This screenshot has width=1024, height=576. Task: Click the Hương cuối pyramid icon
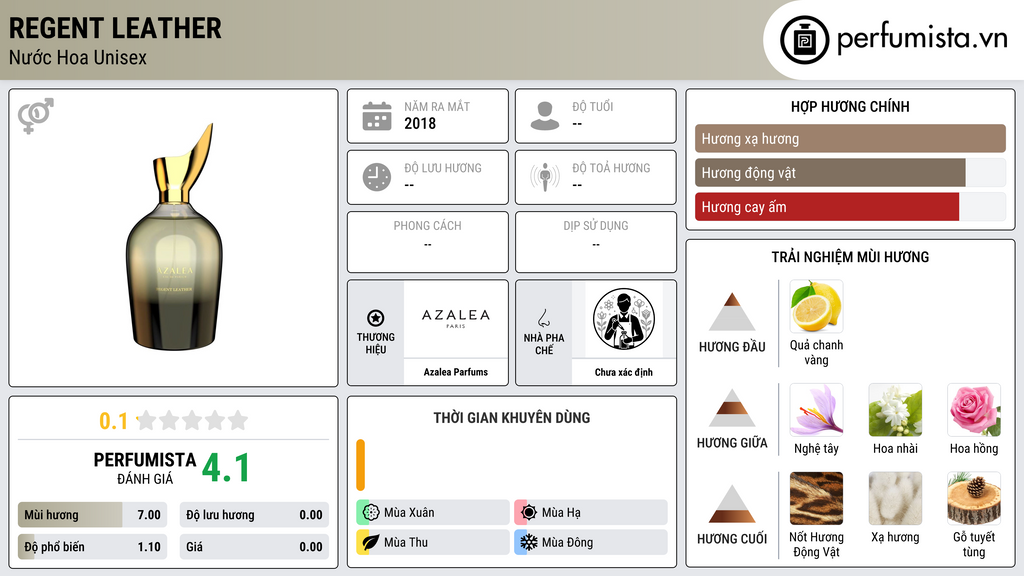732,504
